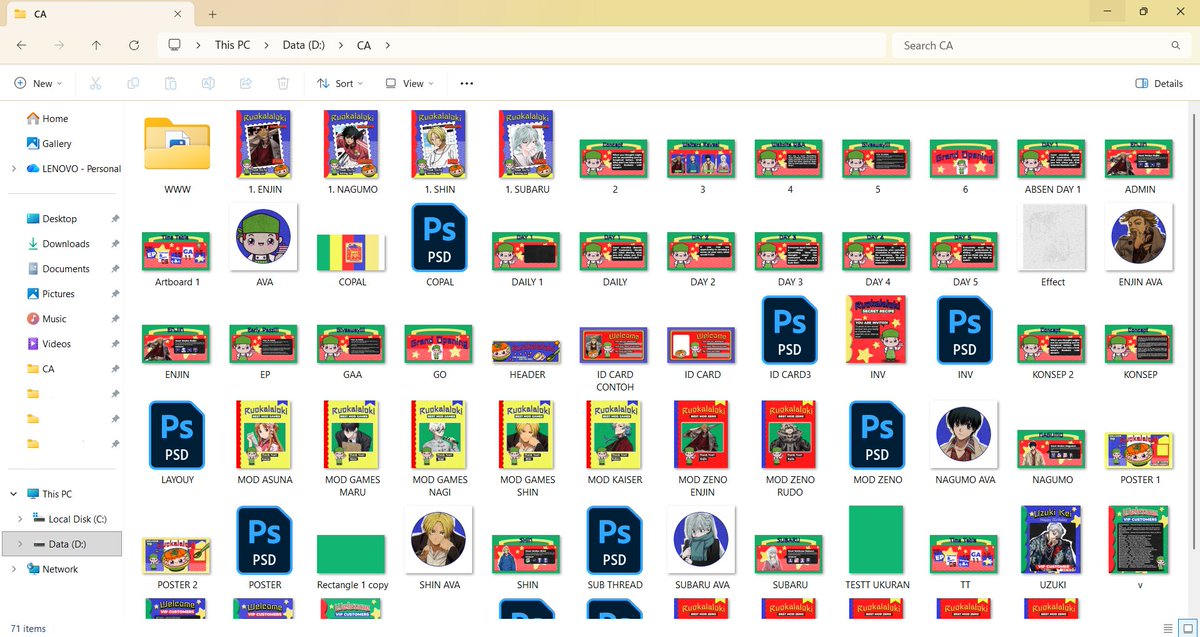Click the Delete trash icon

(283, 84)
